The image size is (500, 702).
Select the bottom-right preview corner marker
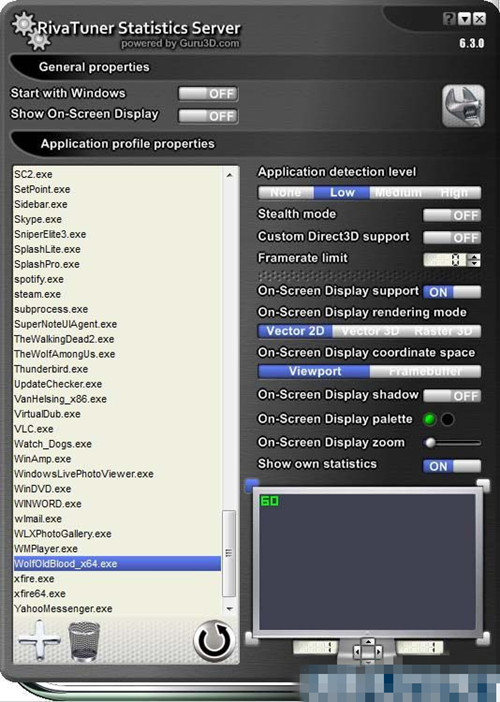[483, 638]
